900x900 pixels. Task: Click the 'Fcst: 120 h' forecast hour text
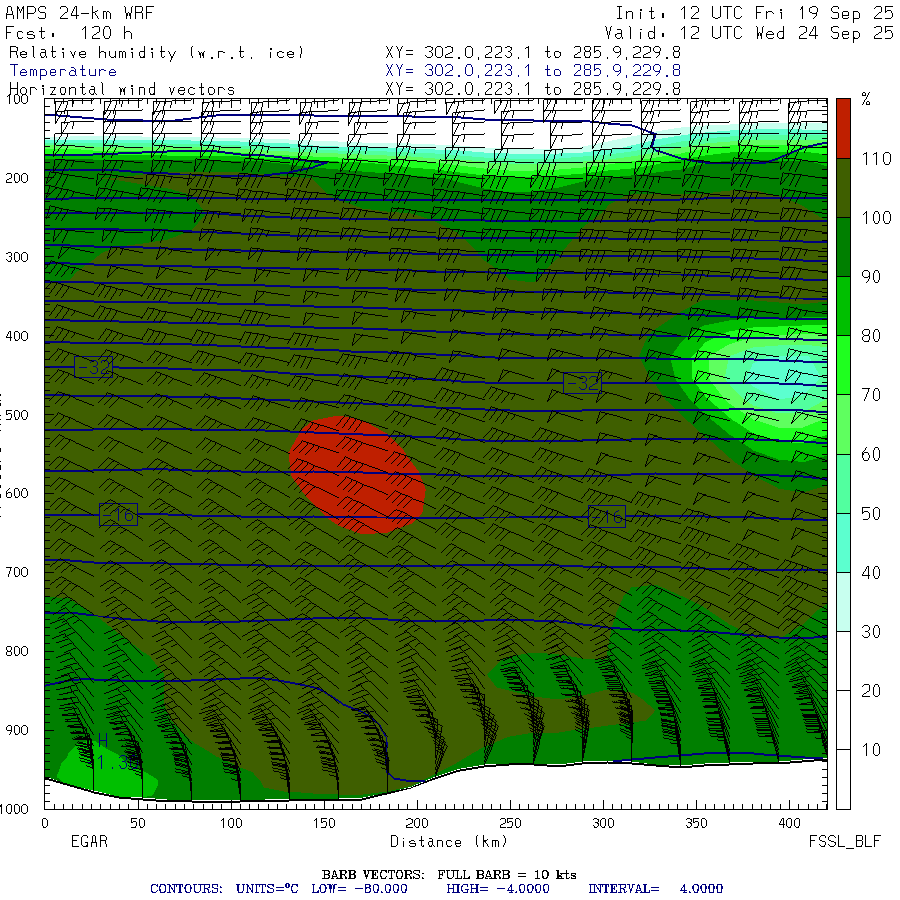point(69,33)
